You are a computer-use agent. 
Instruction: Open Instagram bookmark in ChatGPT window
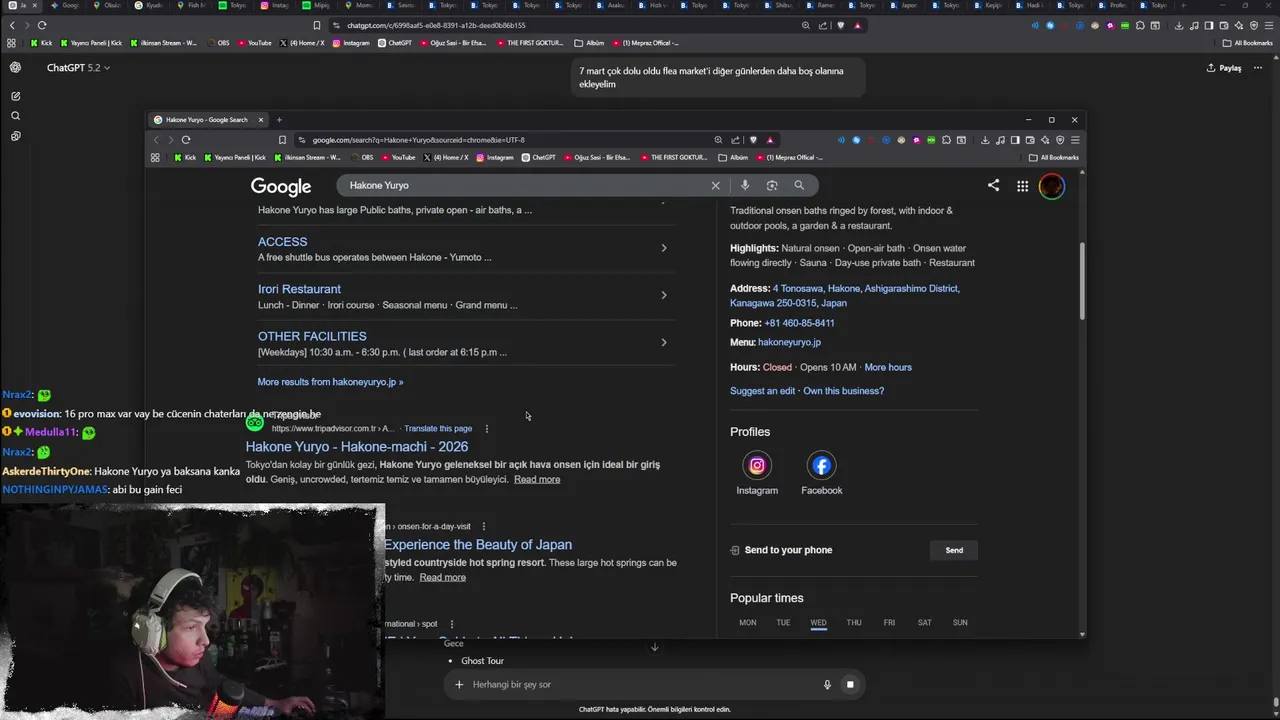click(x=351, y=43)
